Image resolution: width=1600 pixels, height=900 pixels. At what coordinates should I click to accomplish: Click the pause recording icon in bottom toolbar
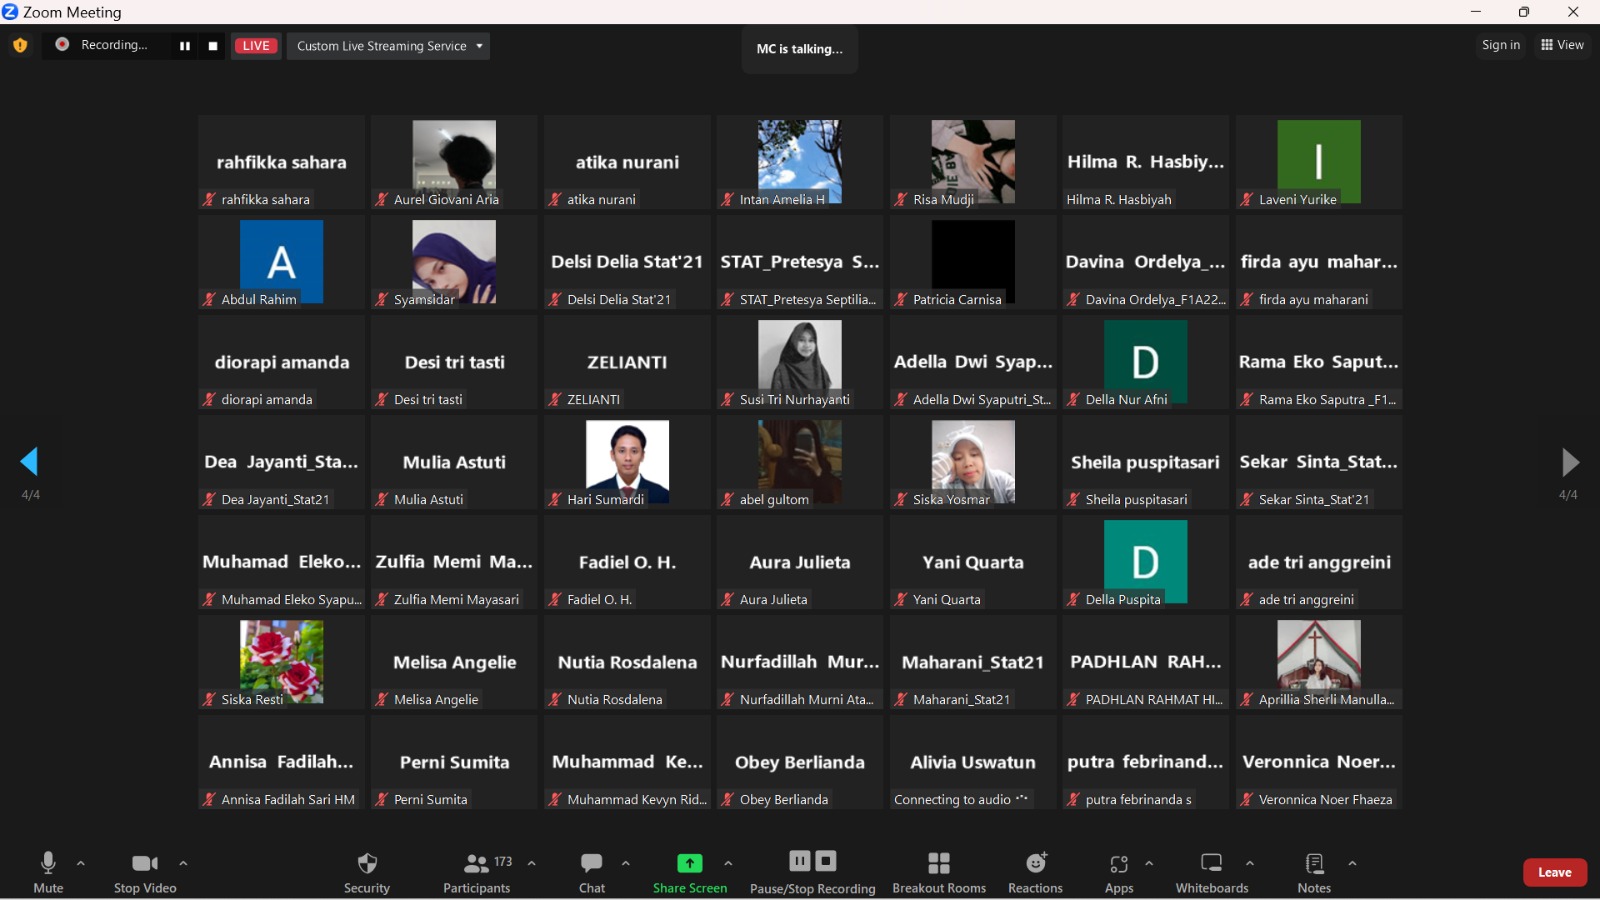click(800, 861)
